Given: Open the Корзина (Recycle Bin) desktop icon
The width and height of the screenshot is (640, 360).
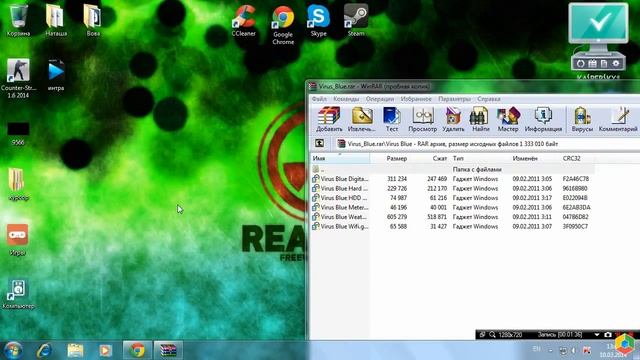Looking at the screenshot, I should coord(19,20).
